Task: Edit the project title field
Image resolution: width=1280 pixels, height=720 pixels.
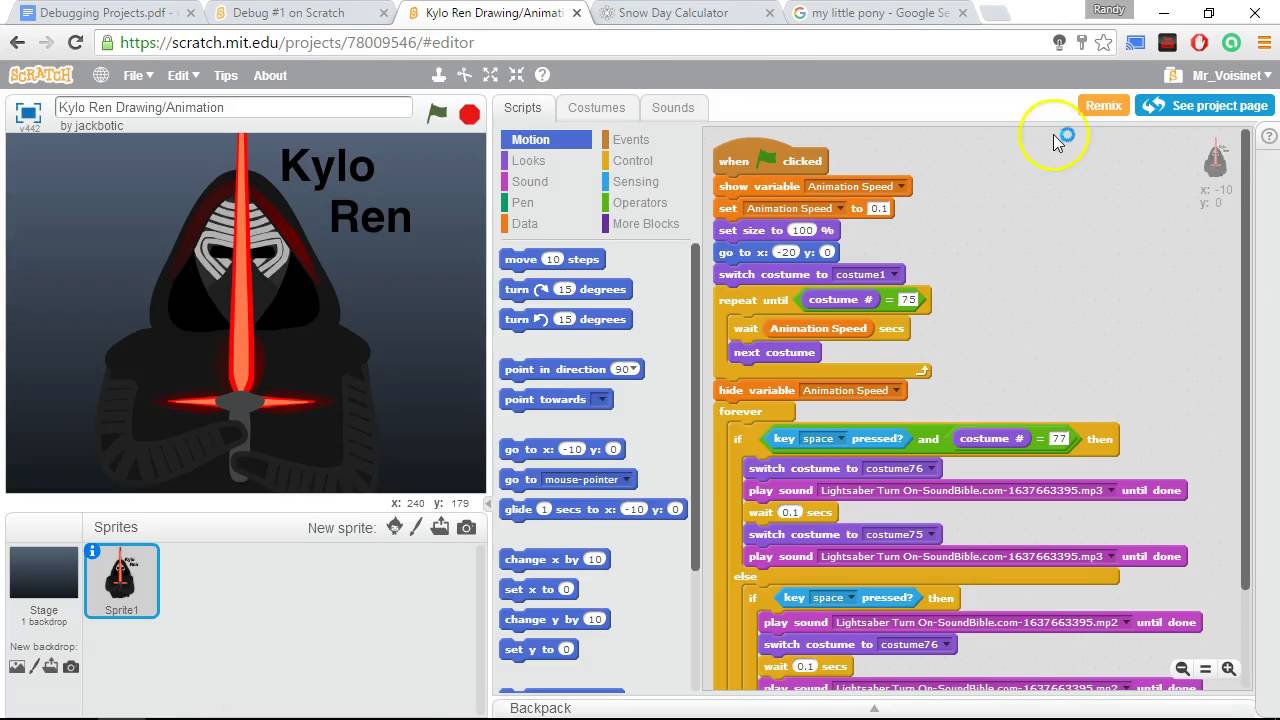Action: 233,107
